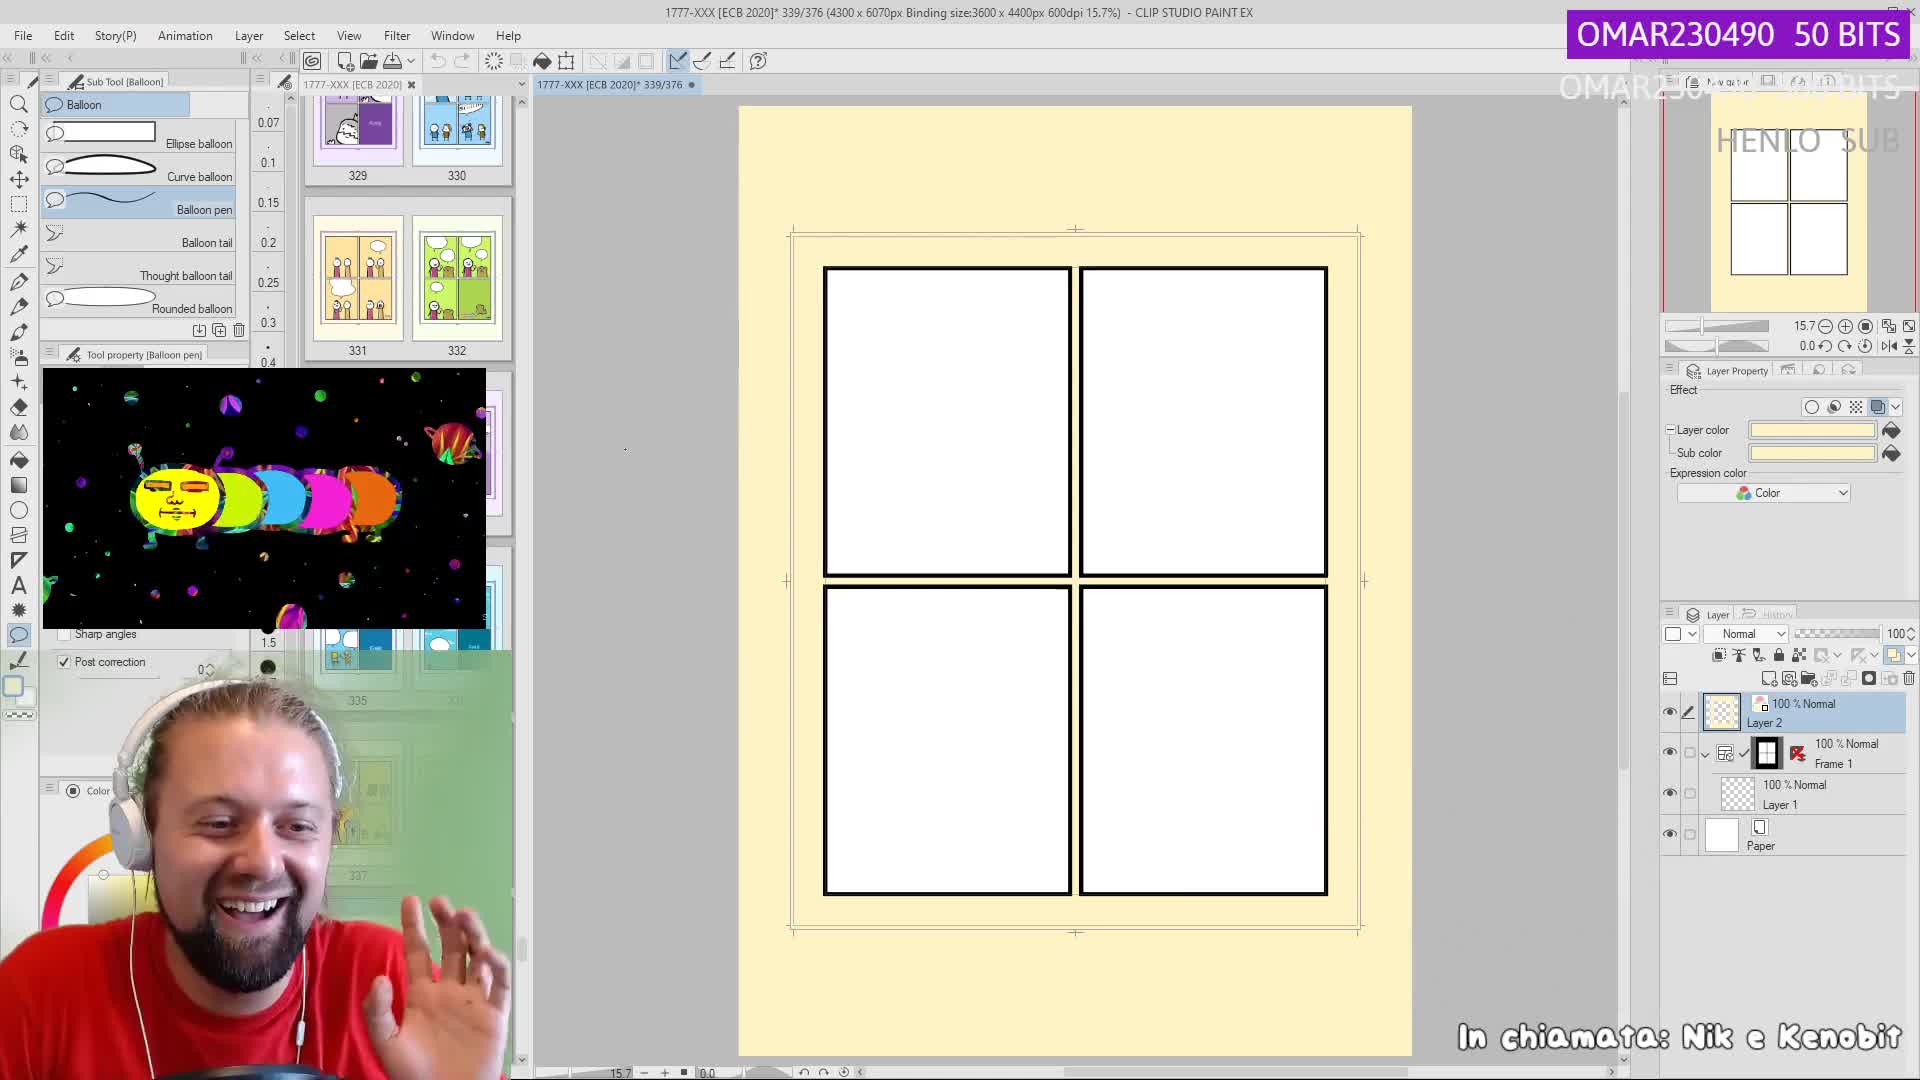
Task: Open page manager tab list dropdown
Action: pyautogui.click(x=521, y=85)
